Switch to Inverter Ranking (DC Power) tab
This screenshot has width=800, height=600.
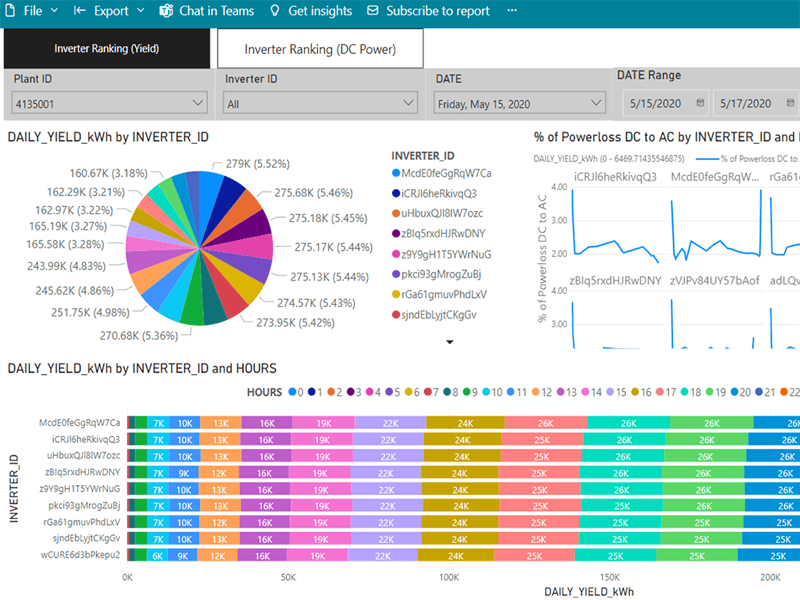click(x=320, y=48)
